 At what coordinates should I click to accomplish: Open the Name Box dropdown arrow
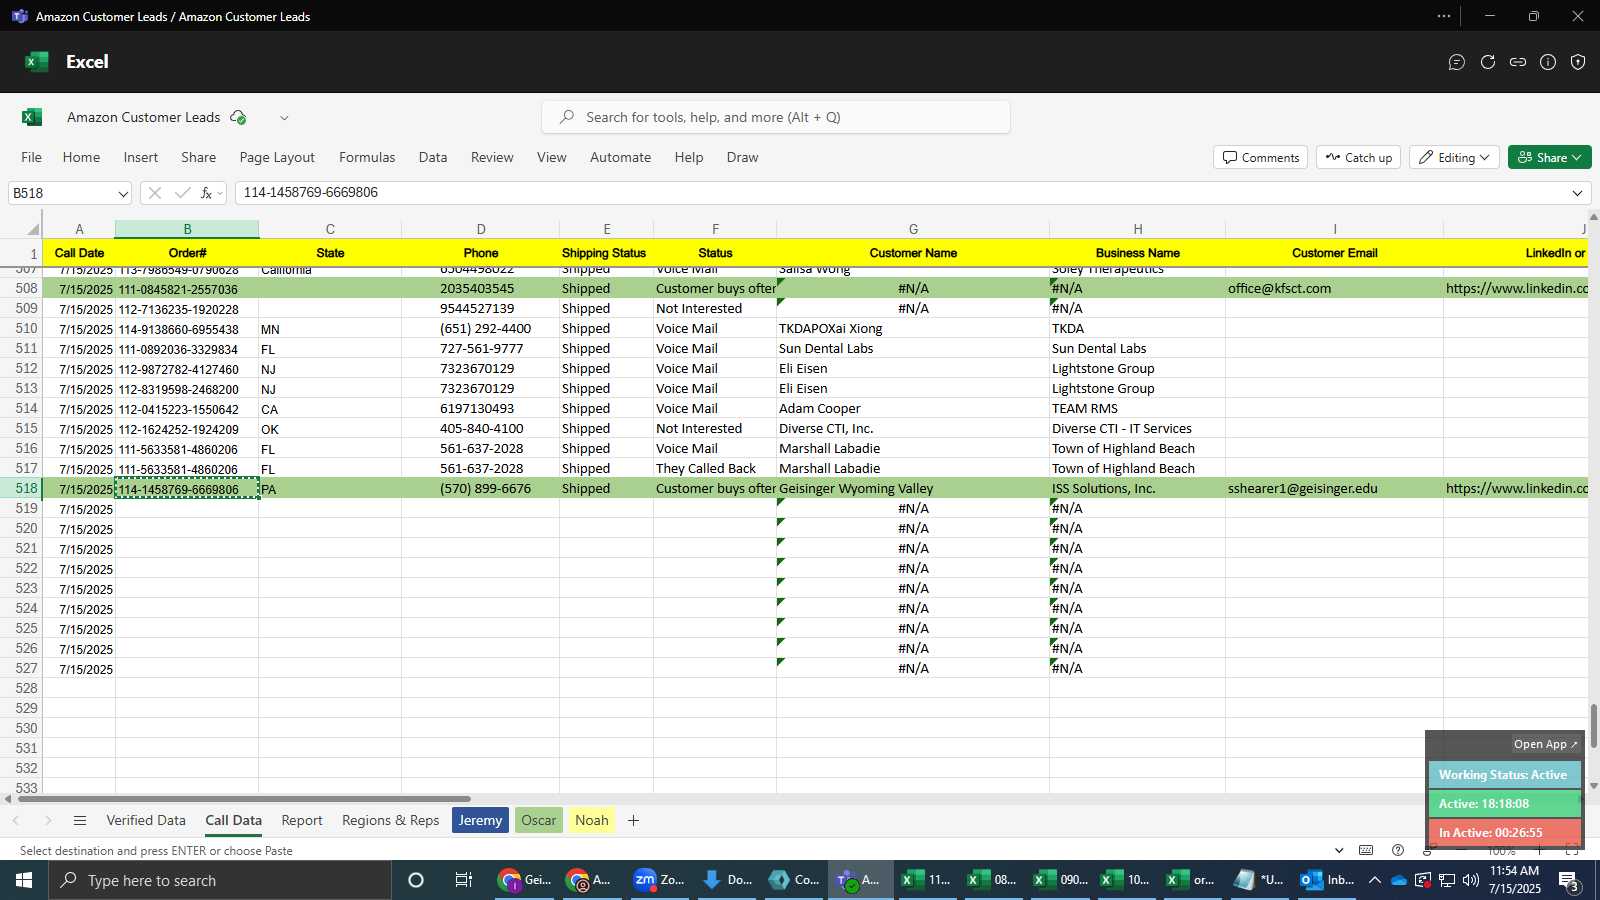(x=122, y=193)
